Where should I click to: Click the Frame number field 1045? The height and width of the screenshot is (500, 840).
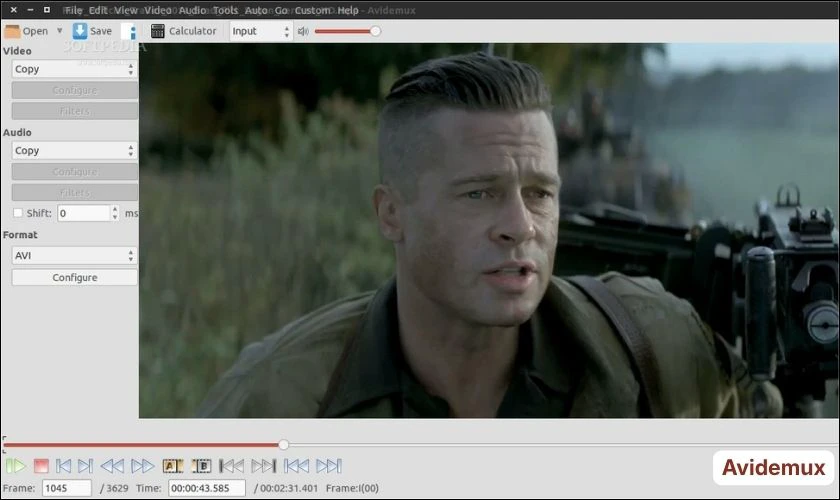tap(66, 488)
